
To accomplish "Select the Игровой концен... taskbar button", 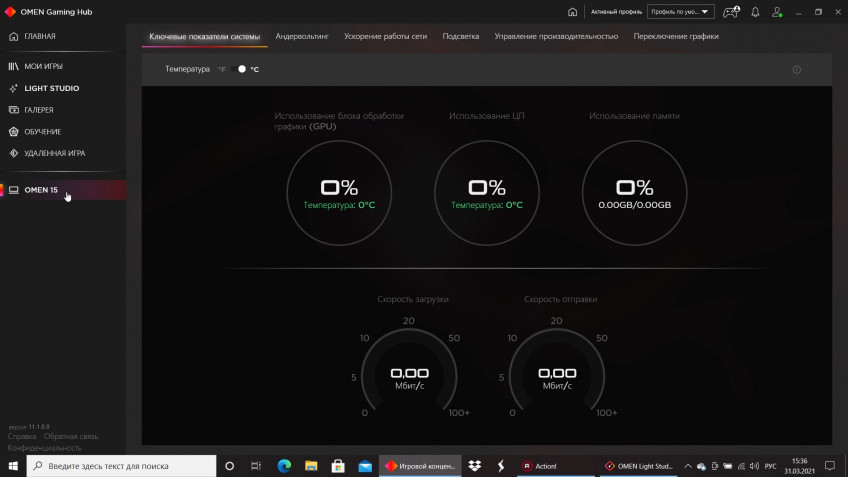I will 420,466.
